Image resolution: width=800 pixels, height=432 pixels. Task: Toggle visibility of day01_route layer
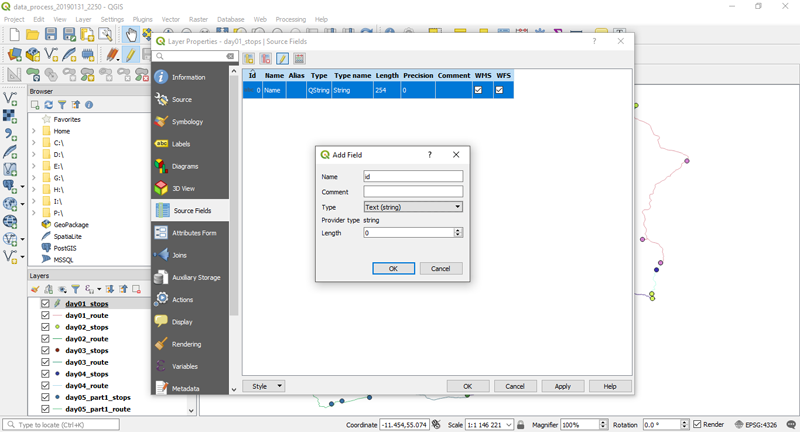coord(45,315)
